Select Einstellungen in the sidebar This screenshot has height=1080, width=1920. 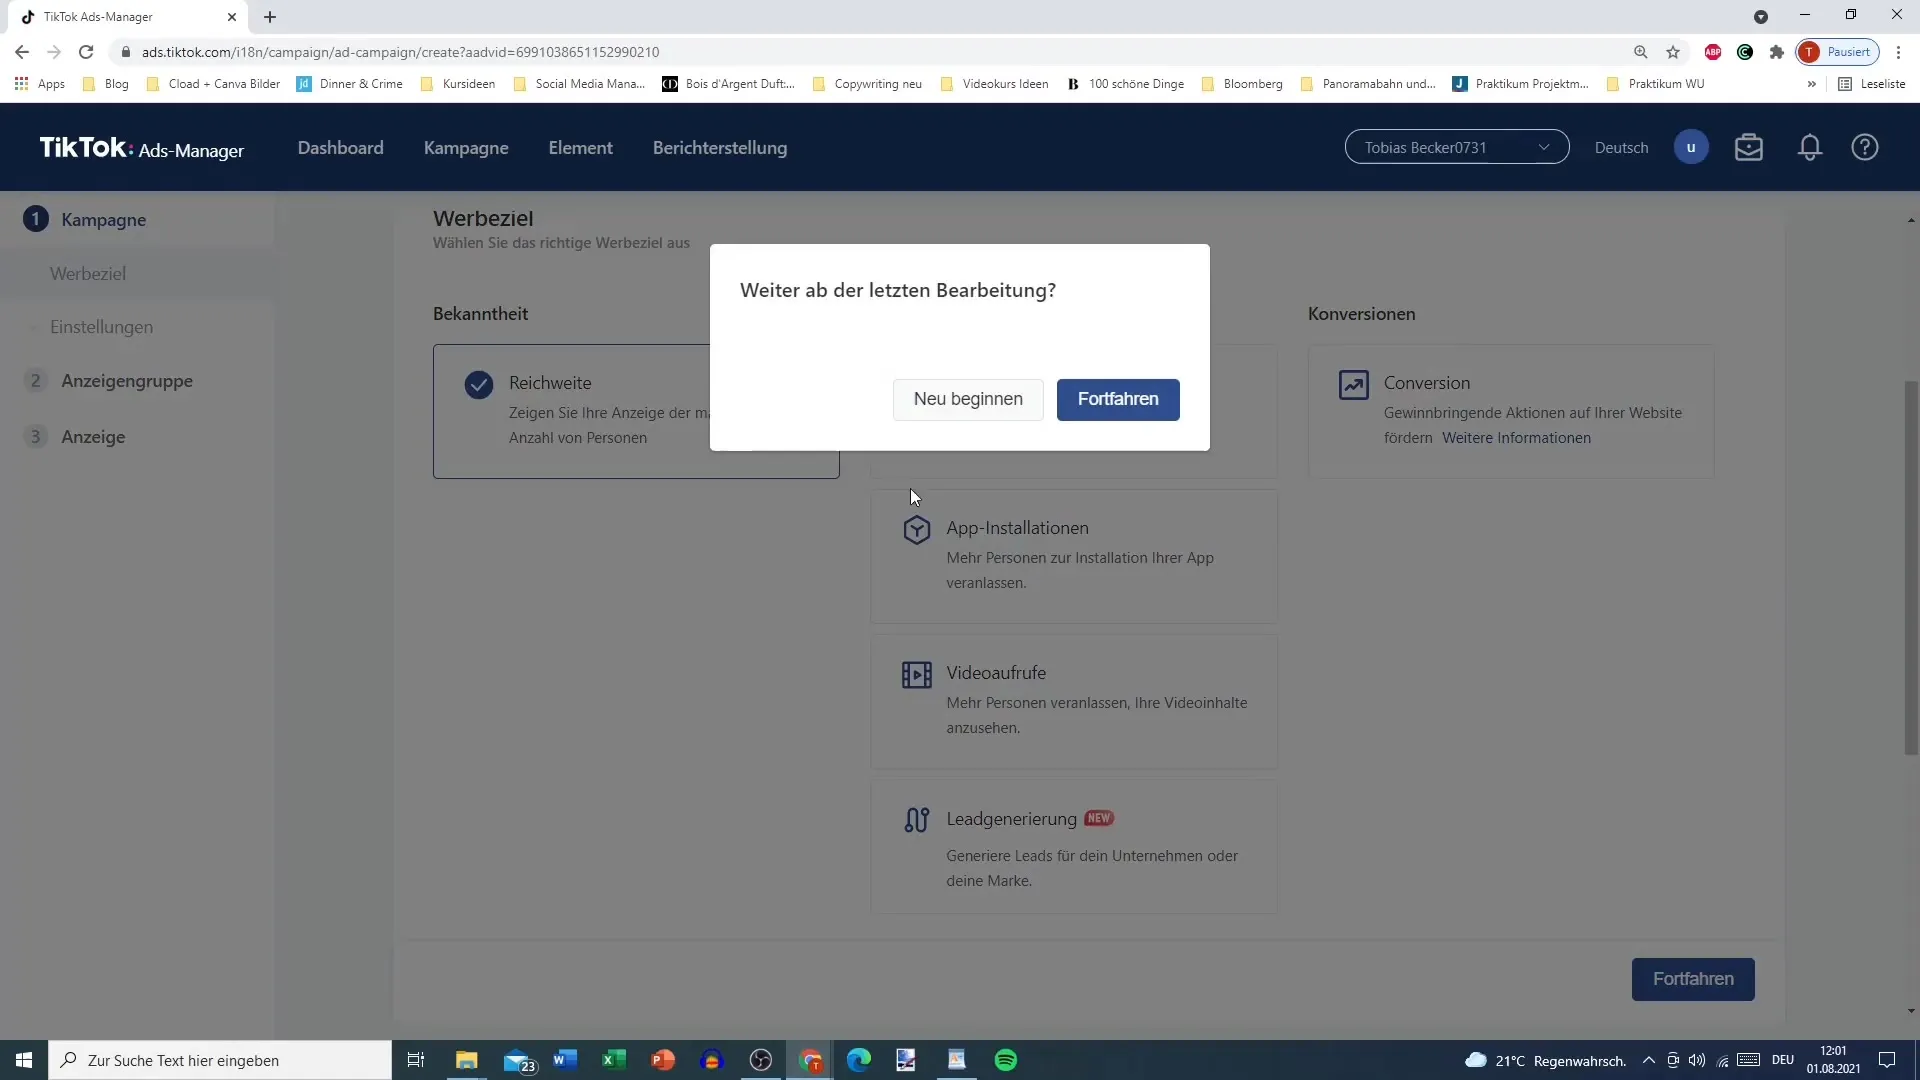pos(101,327)
